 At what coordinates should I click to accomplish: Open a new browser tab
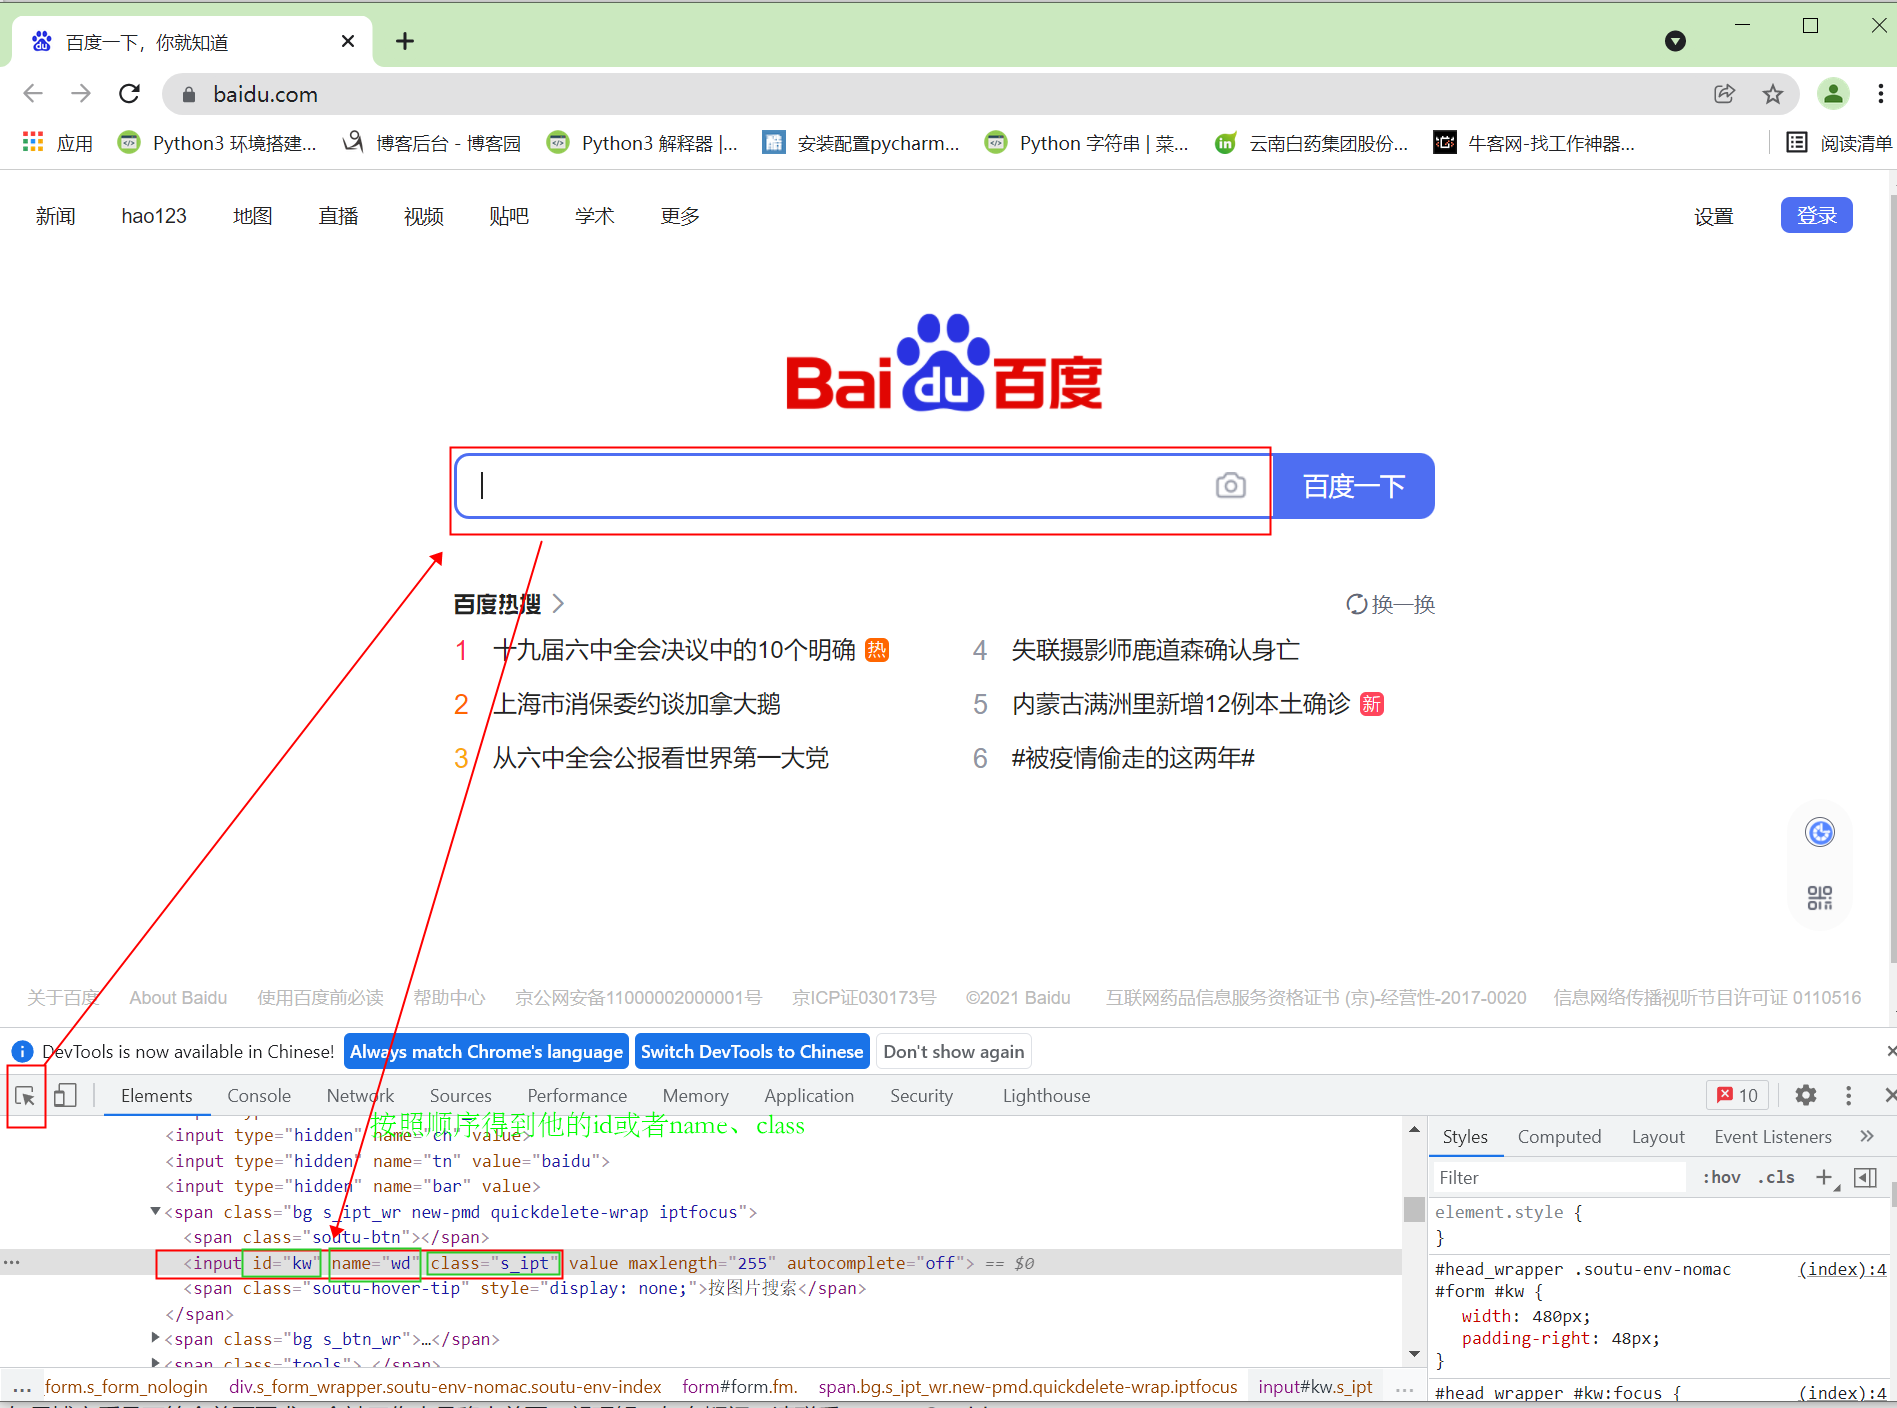405,41
